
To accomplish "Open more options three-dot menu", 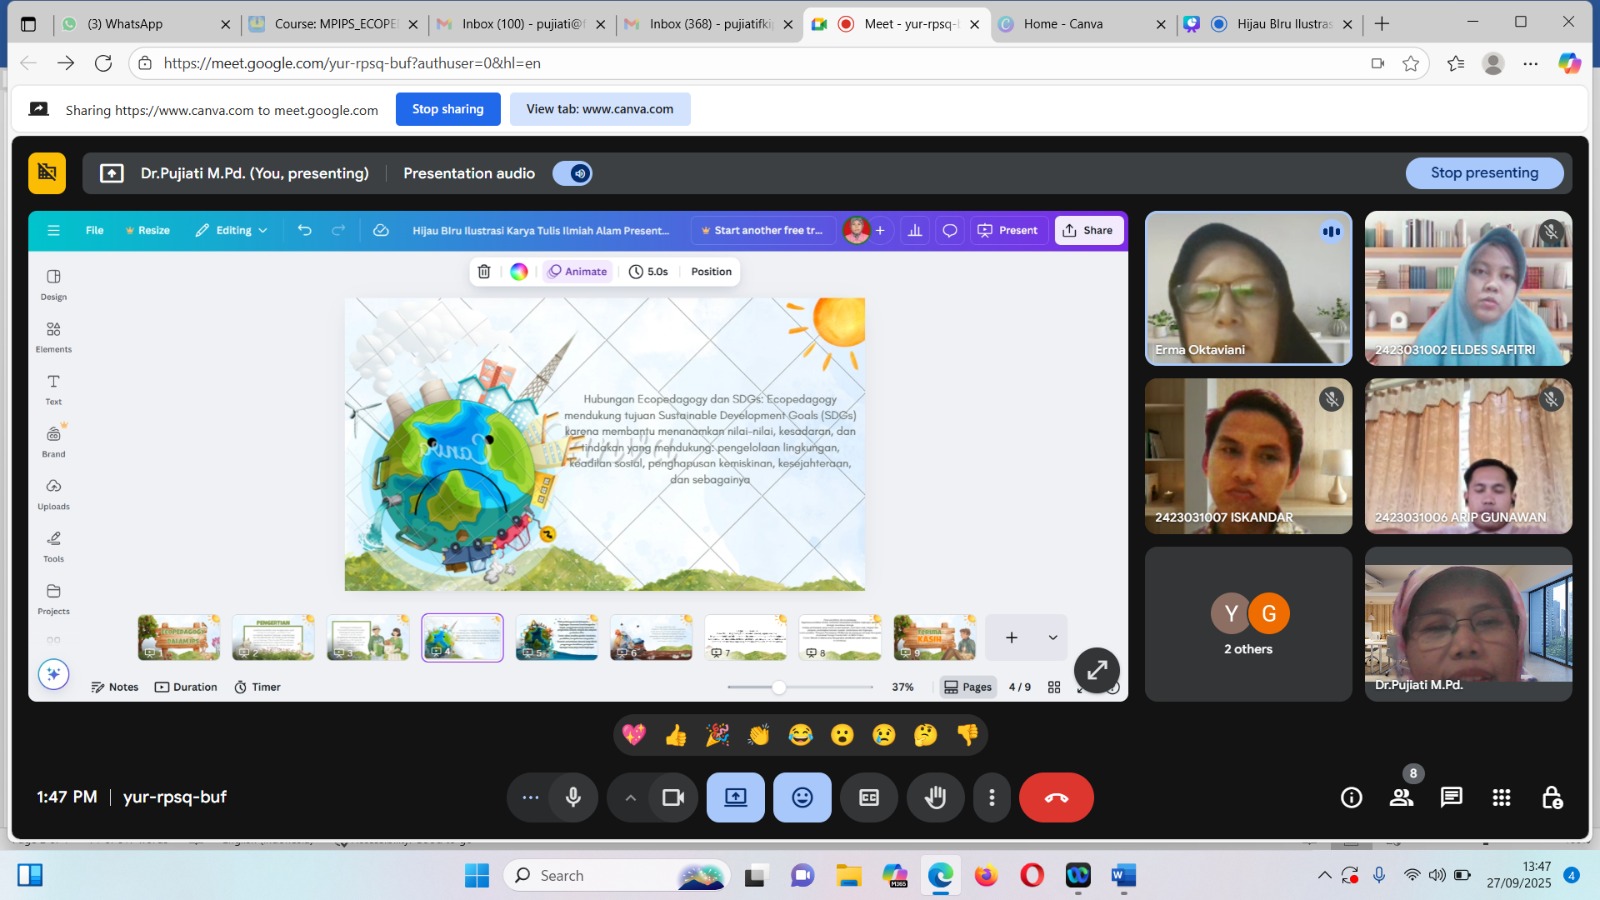I will (x=991, y=797).
